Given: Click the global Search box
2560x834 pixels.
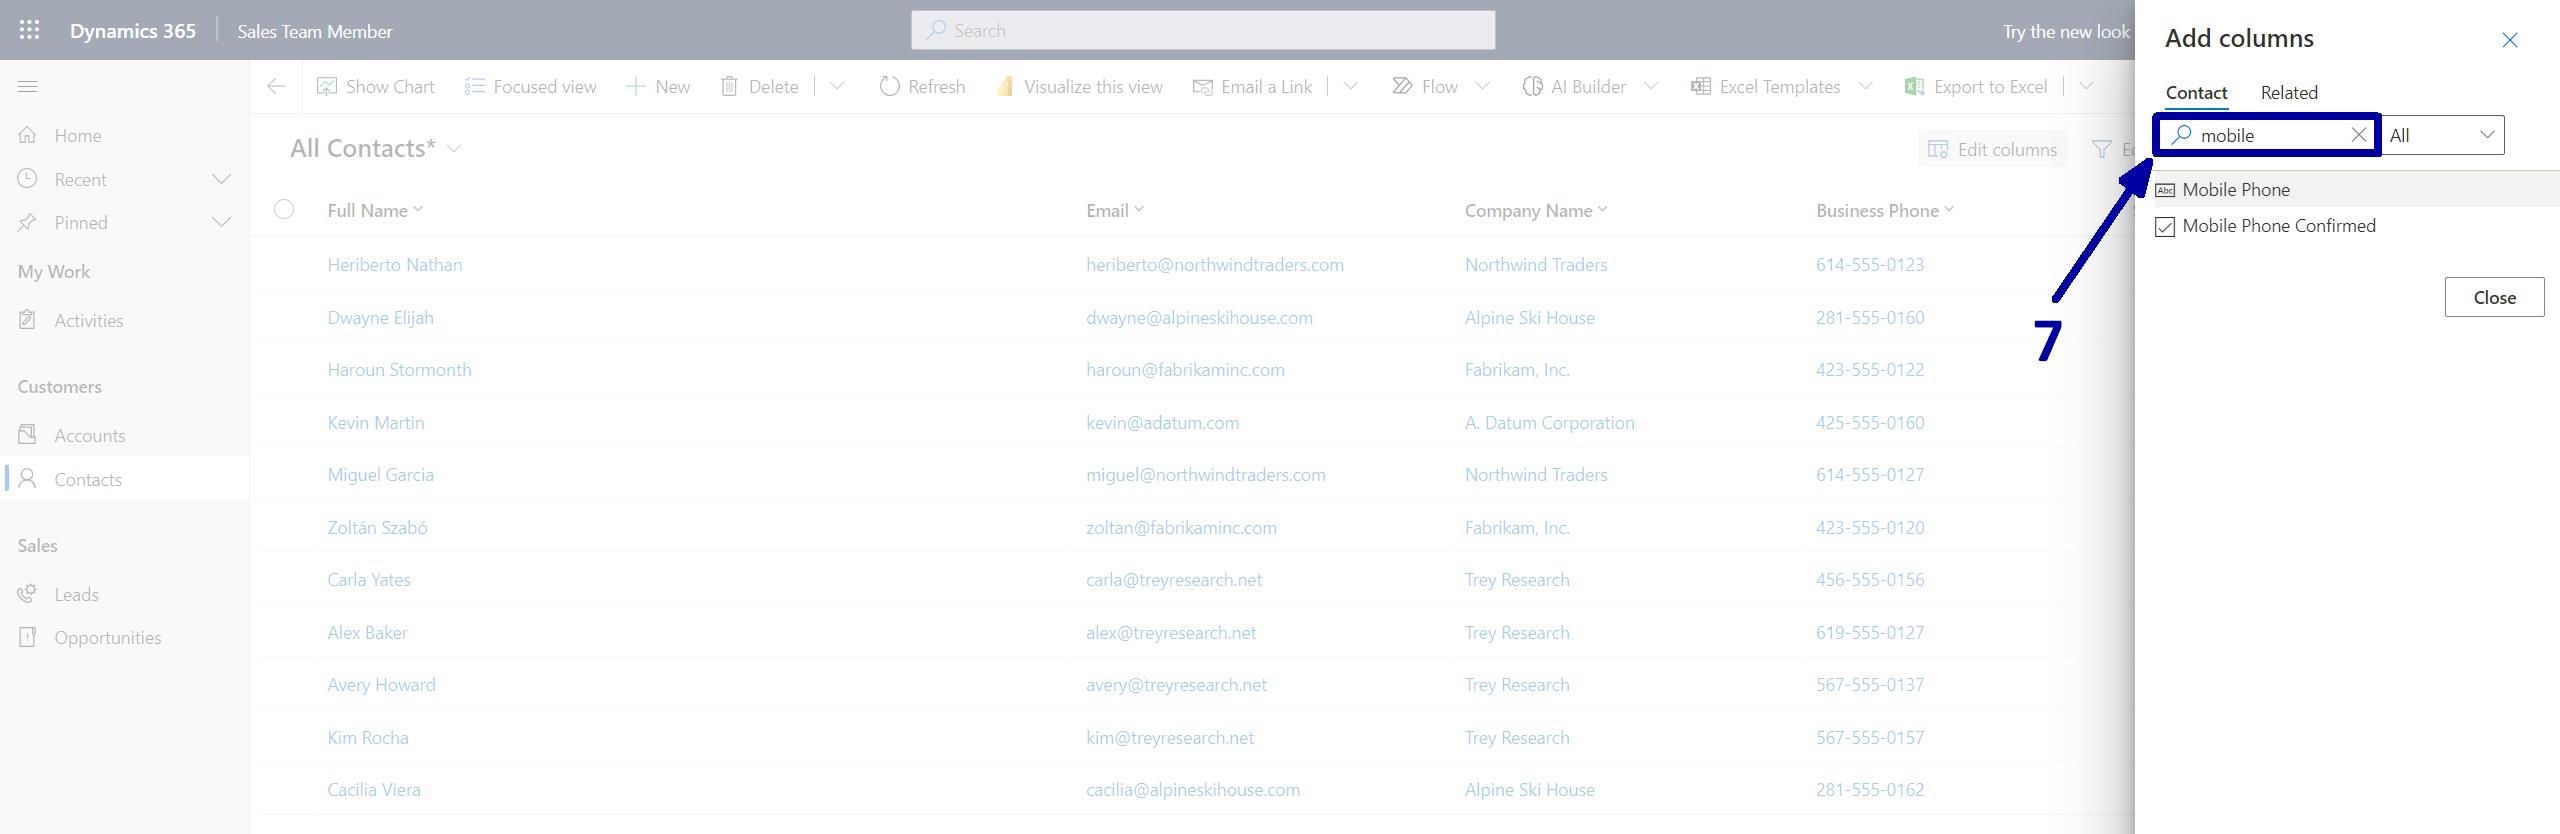Looking at the screenshot, I should point(1203,30).
